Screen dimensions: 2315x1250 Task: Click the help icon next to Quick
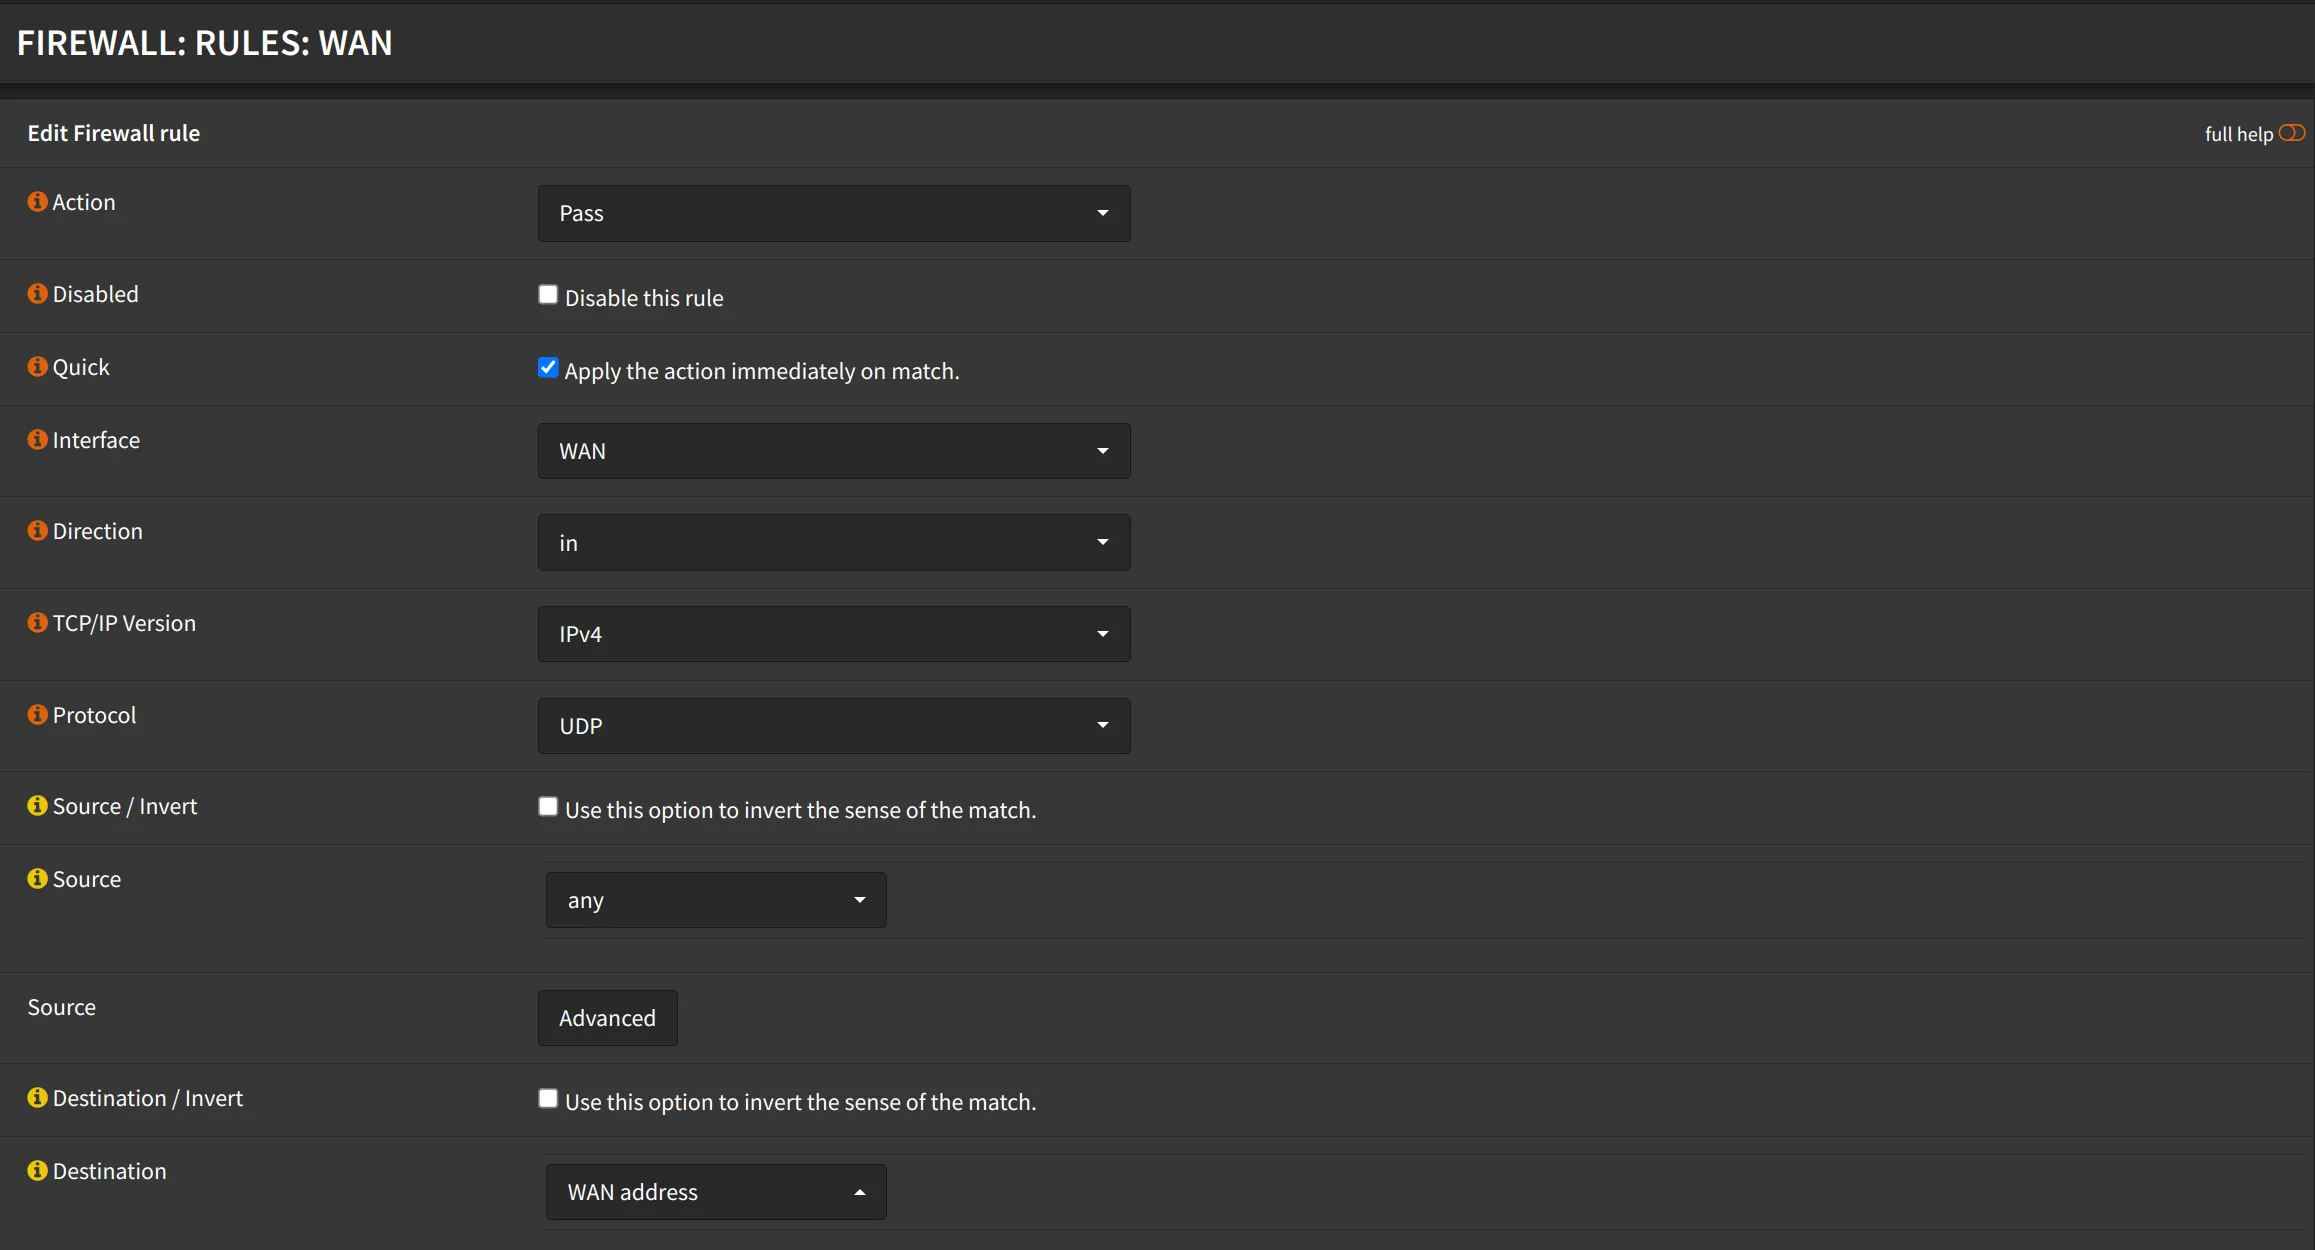37,367
